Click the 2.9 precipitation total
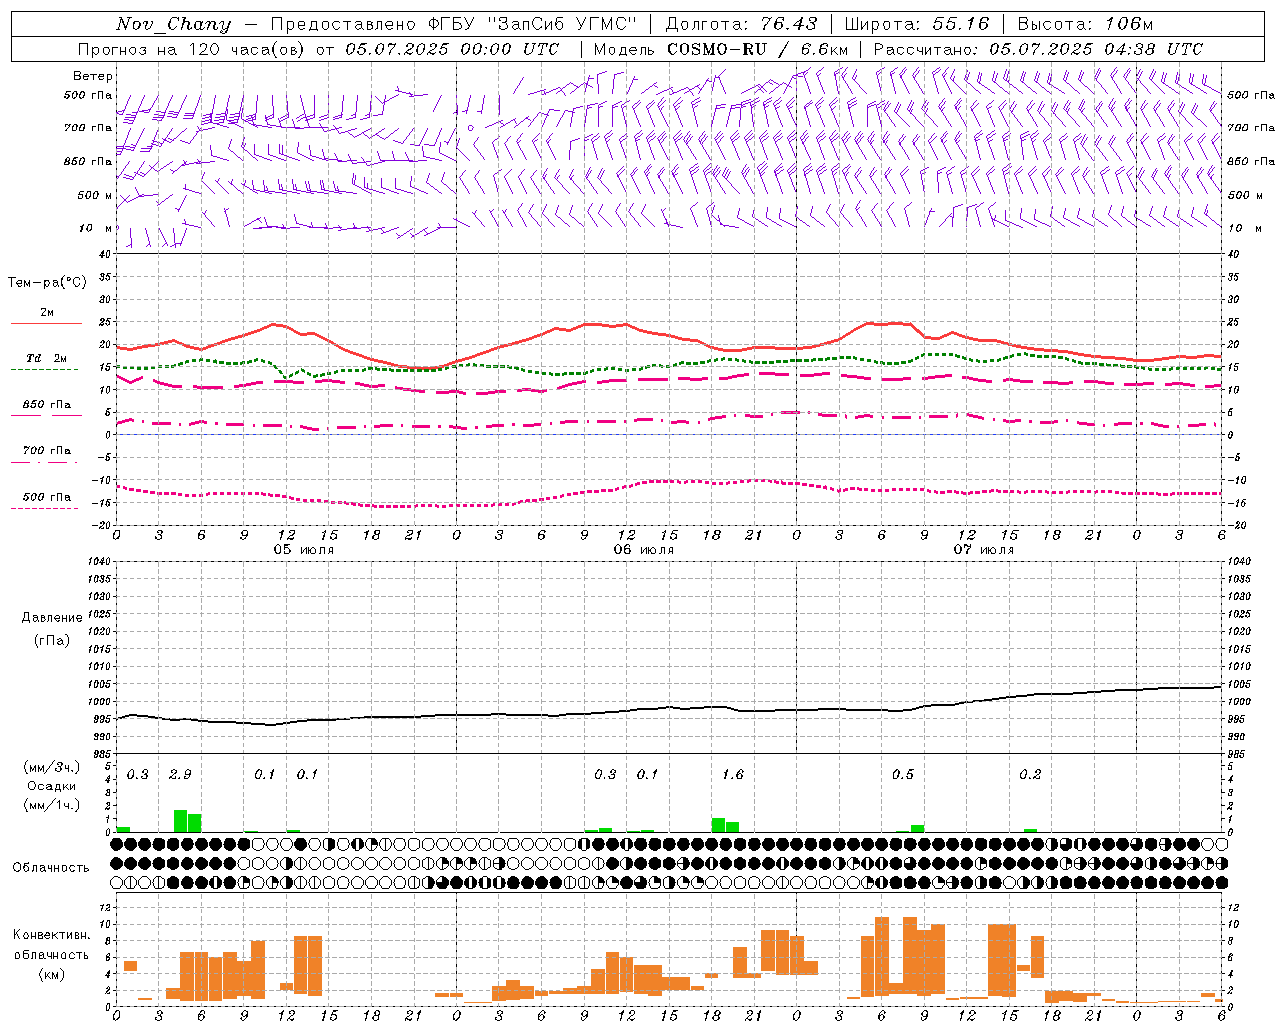This screenshot has height=1024, width=1280. (x=180, y=775)
